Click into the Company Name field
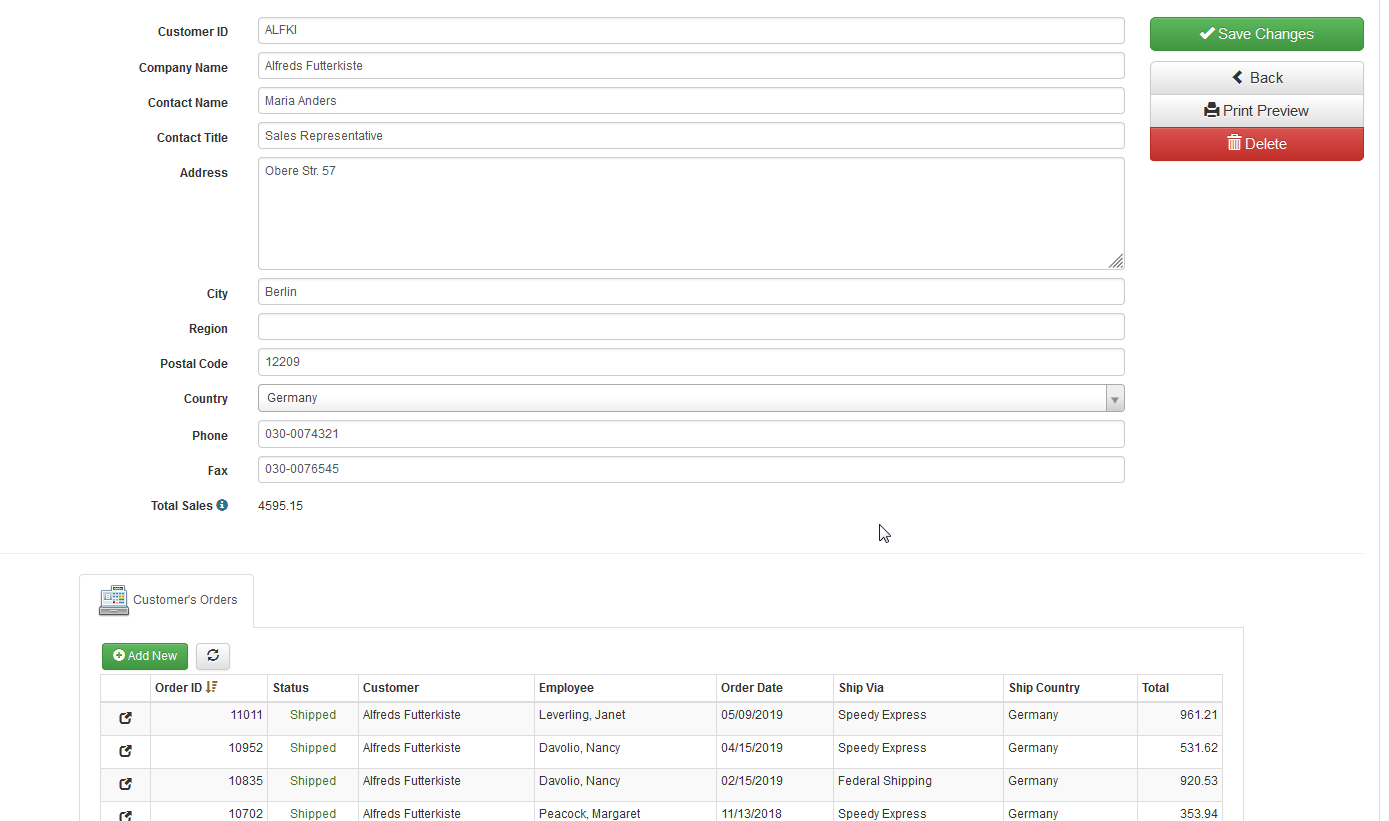 pyautogui.click(x=691, y=66)
